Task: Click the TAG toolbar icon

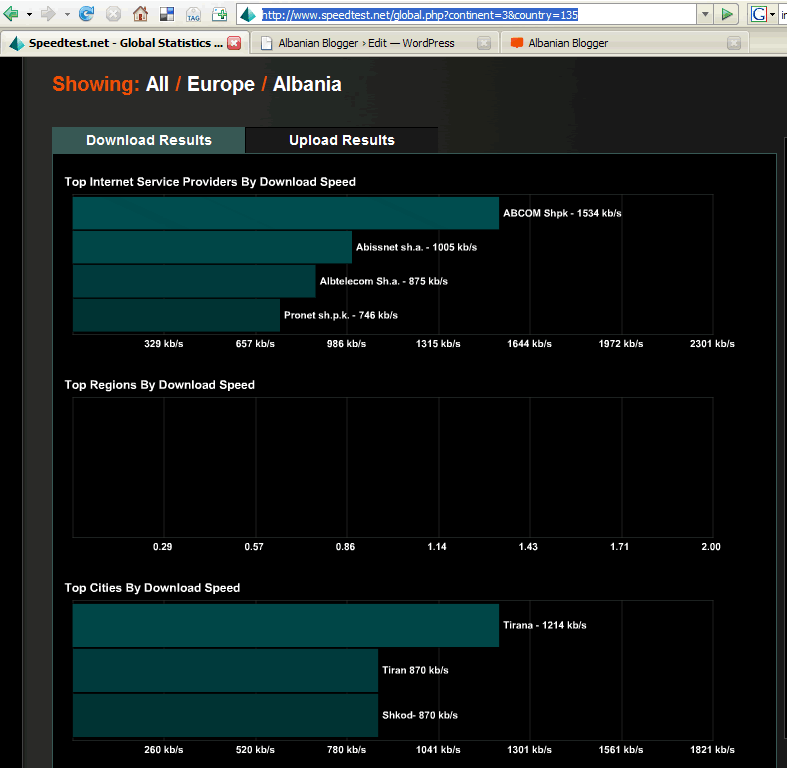Action: (x=193, y=15)
